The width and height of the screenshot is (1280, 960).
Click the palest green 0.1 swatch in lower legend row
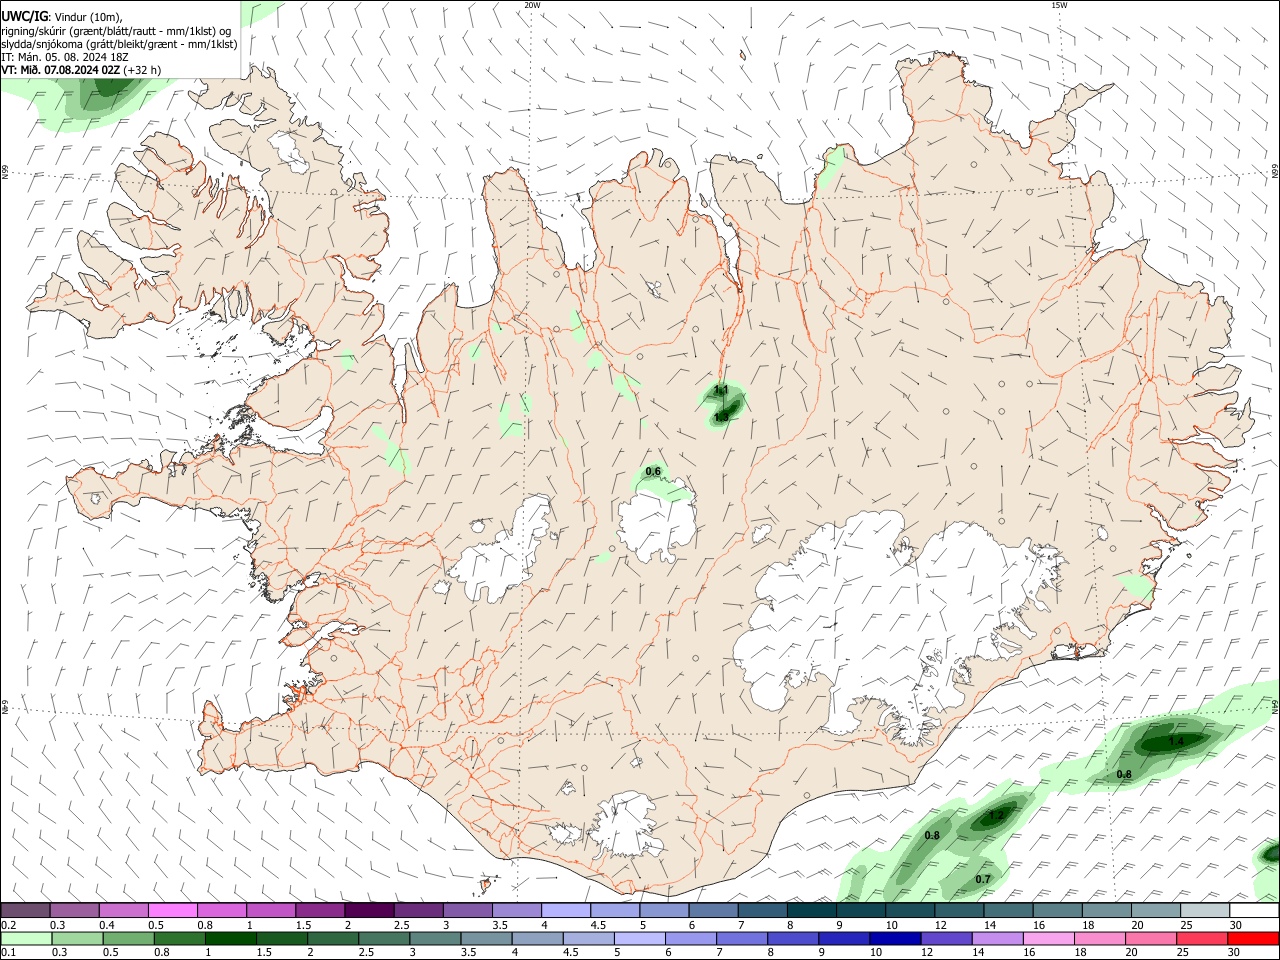point(26,938)
